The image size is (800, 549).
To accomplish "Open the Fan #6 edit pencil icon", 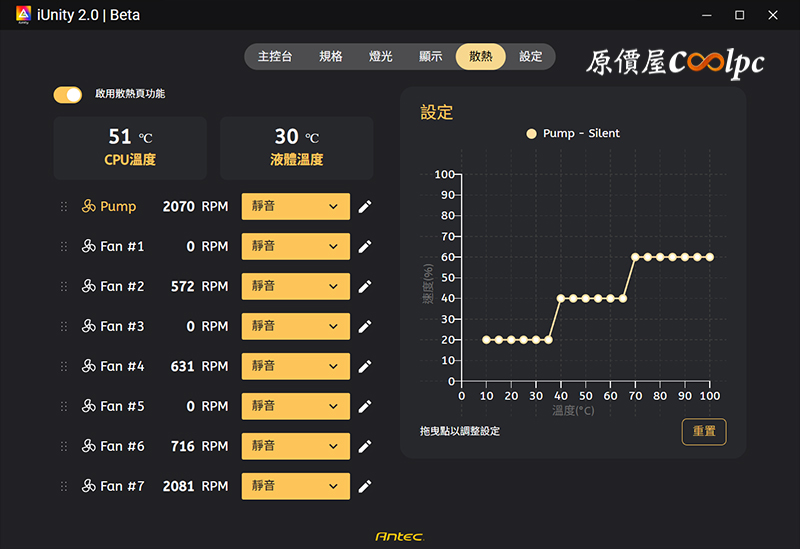I will point(365,447).
